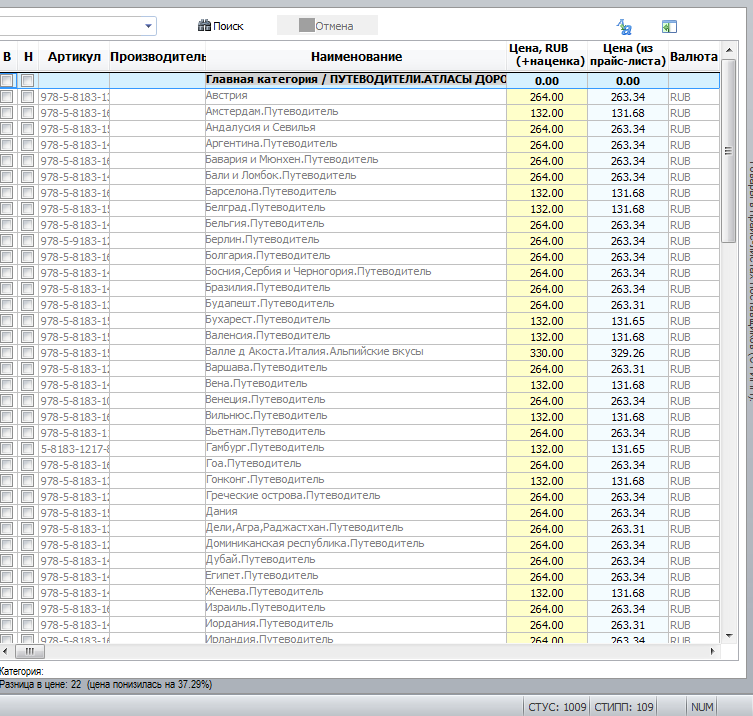Click the 330.00 price cell
The width and height of the screenshot is (753, 716).
coord(547,353)
